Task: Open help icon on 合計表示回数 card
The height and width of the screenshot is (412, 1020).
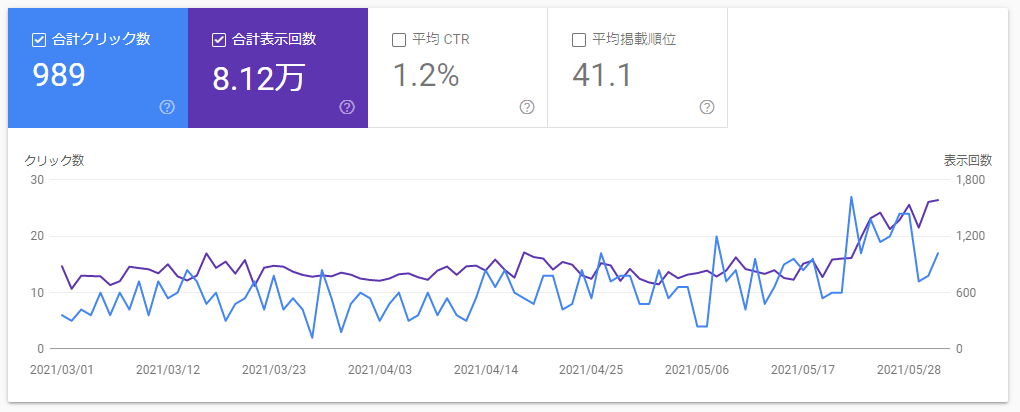Action: pos(347,107)
